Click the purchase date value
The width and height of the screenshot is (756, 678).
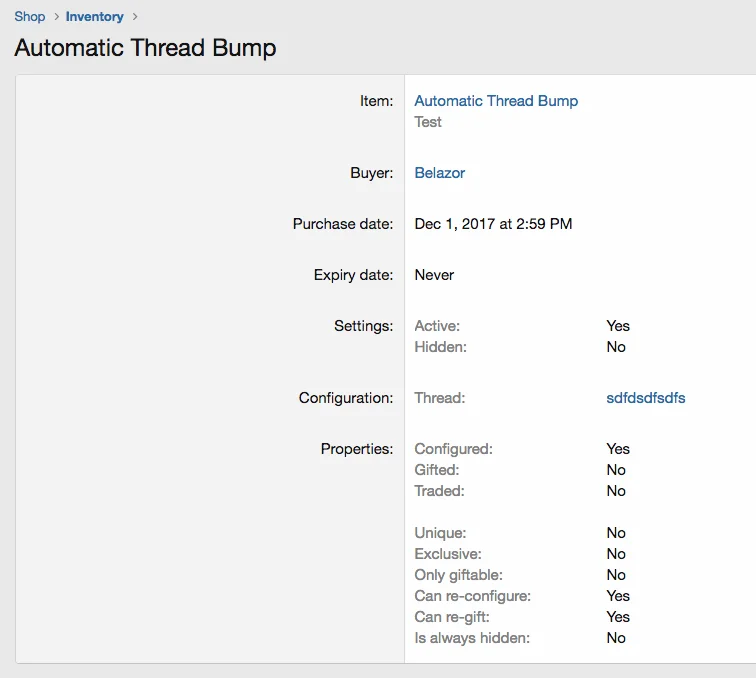pyautogui.click(x=493, y=224)
